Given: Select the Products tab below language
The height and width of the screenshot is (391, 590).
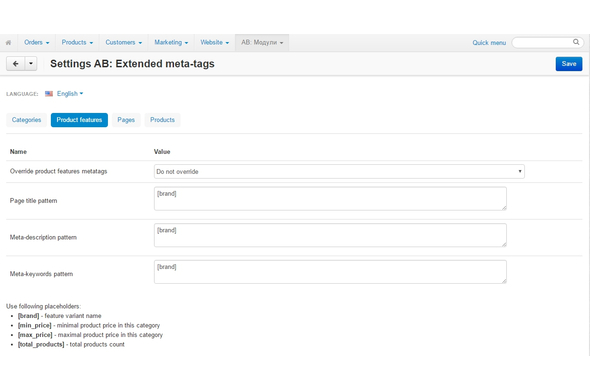Looking at the screenshot, I should coord(162,120).
